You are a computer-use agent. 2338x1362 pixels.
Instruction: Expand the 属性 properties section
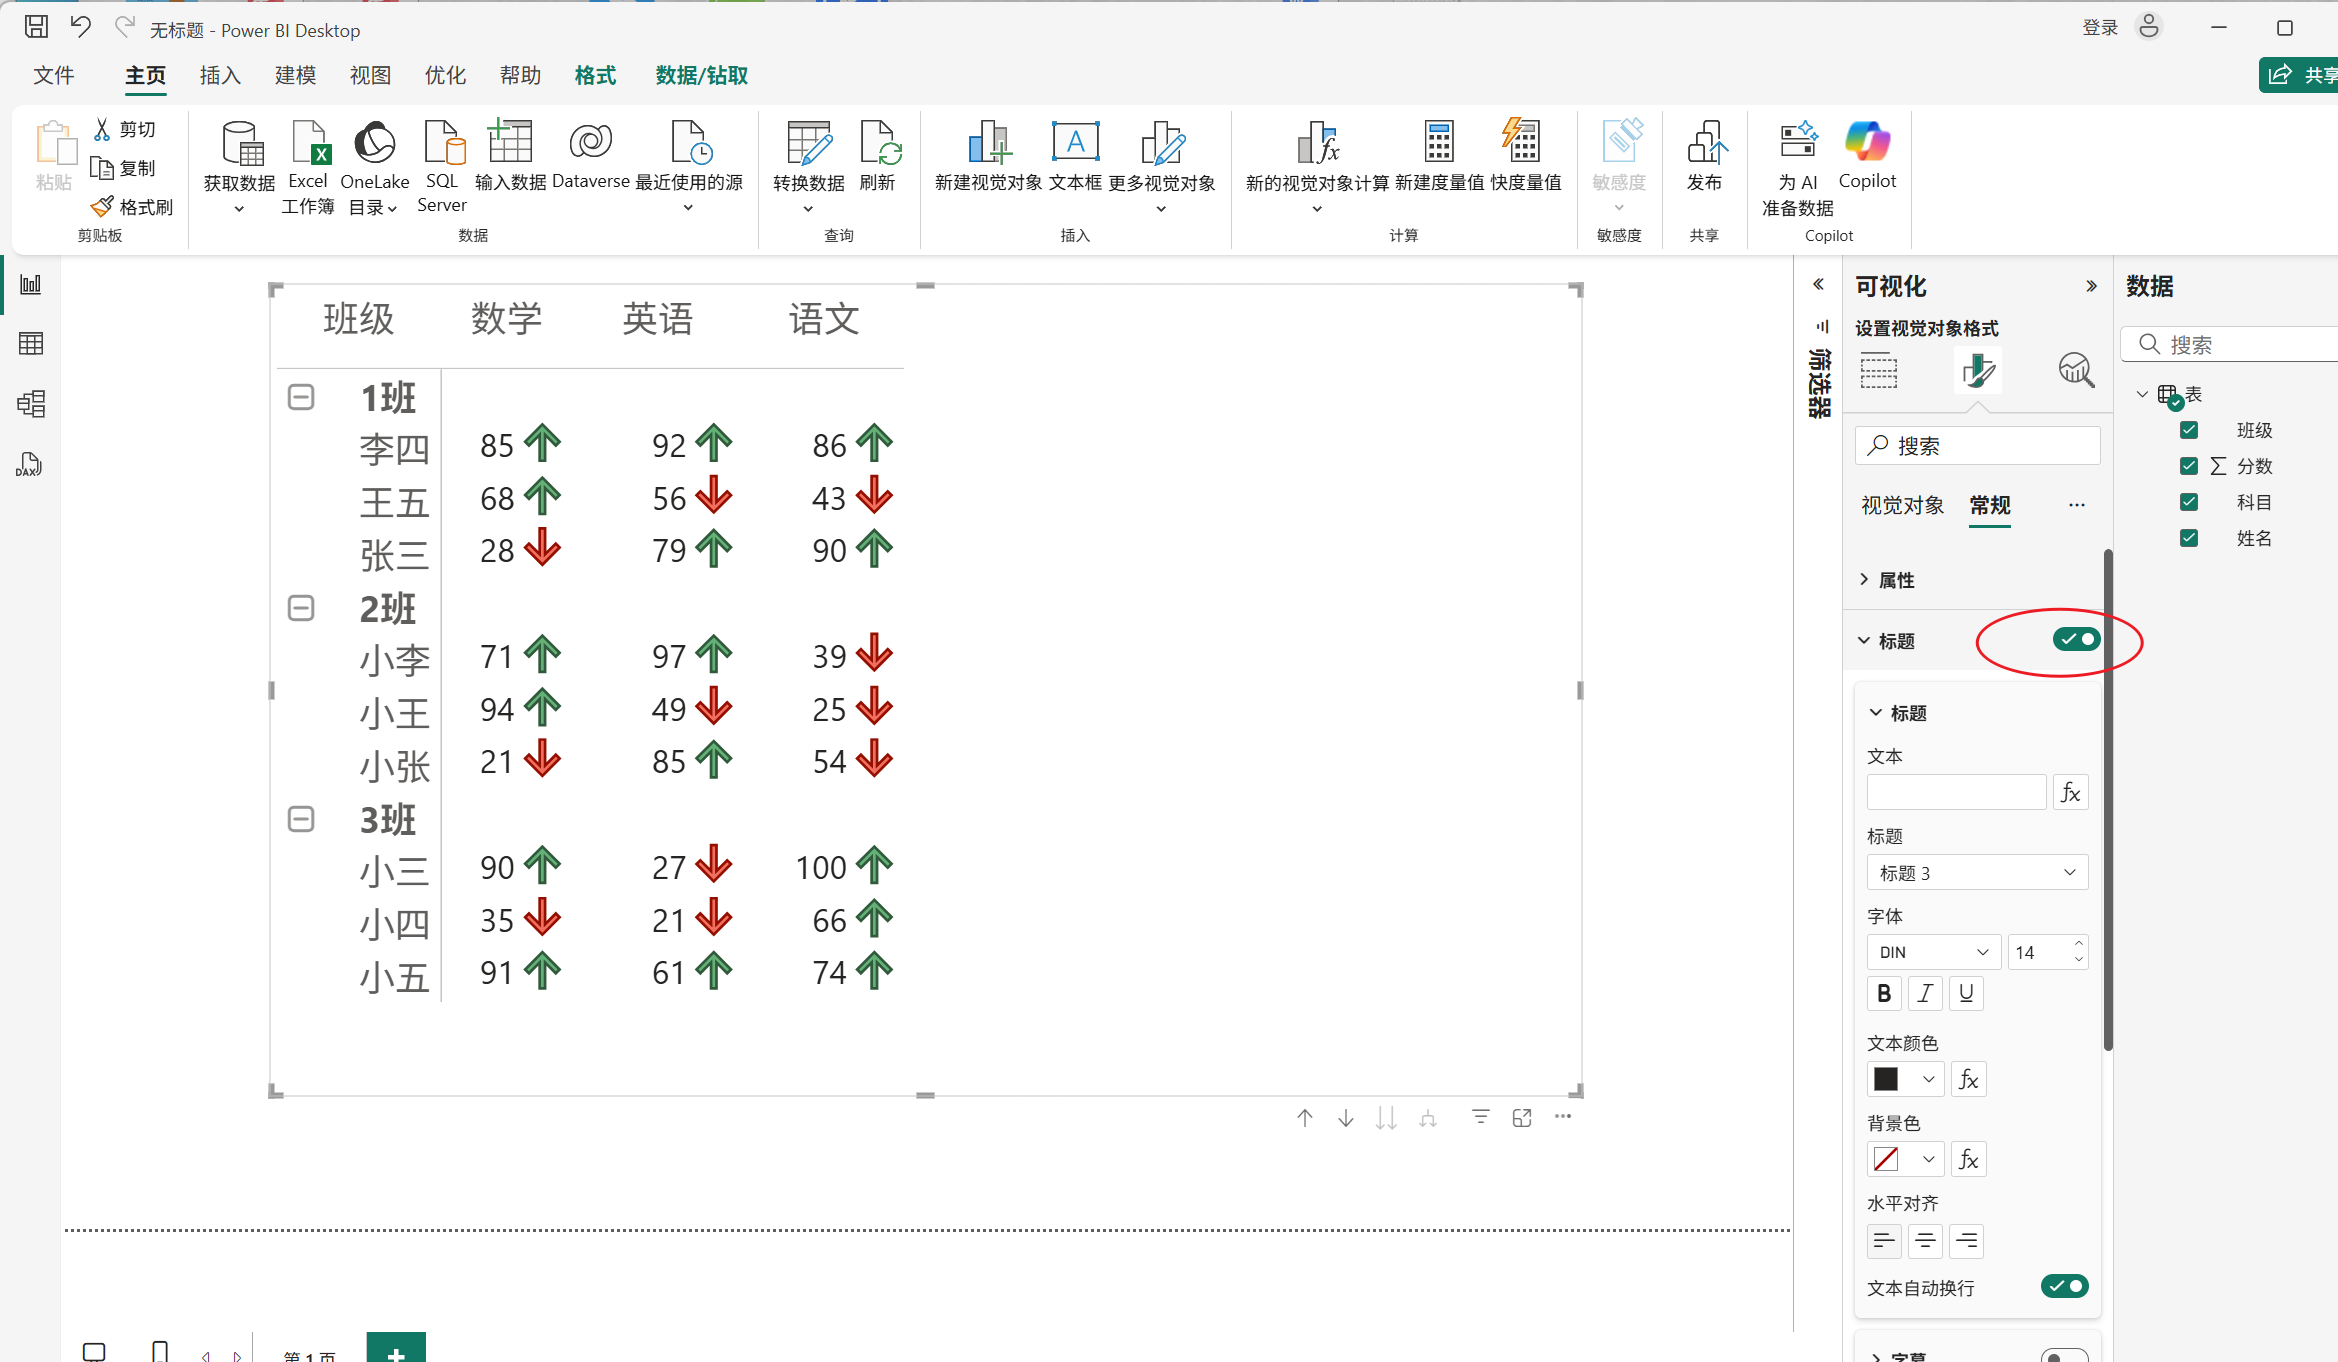click(x=1895, y=580)
